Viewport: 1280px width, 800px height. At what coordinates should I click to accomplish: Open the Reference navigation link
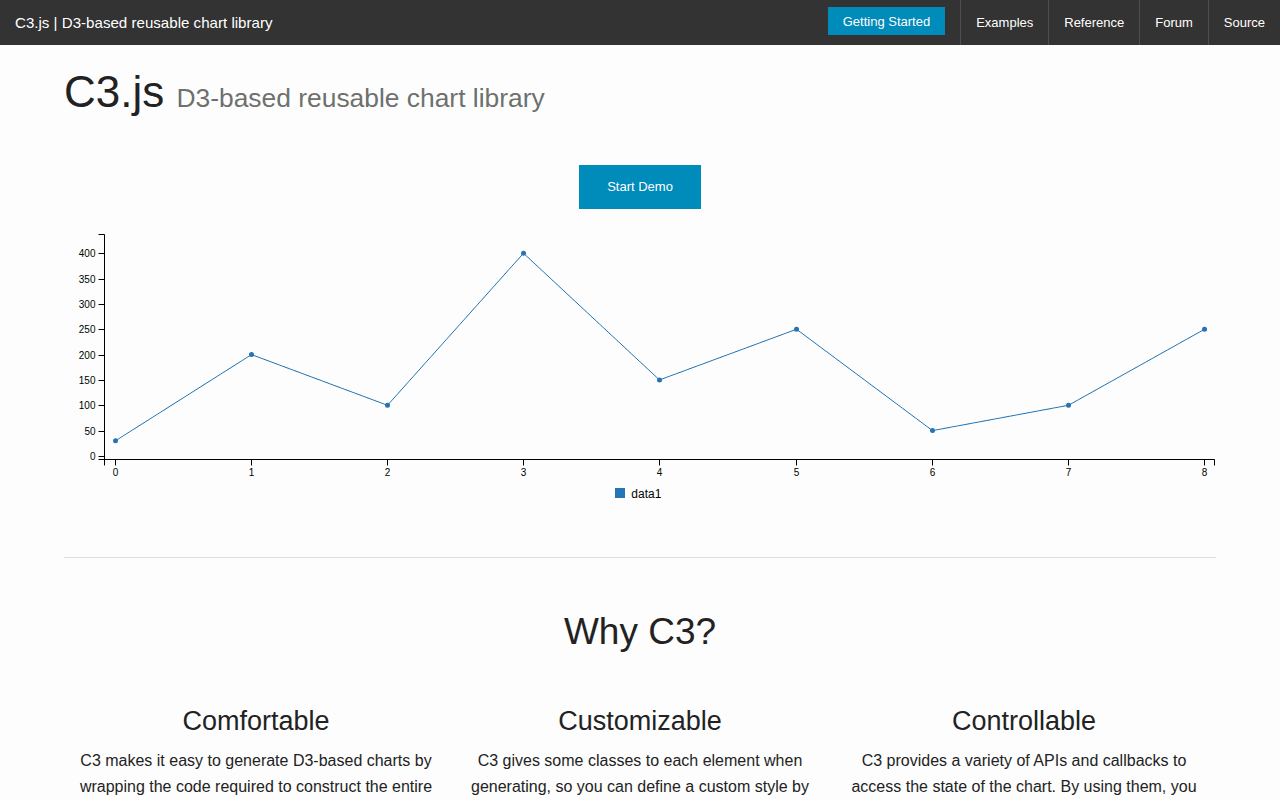tap(1094, 22)
